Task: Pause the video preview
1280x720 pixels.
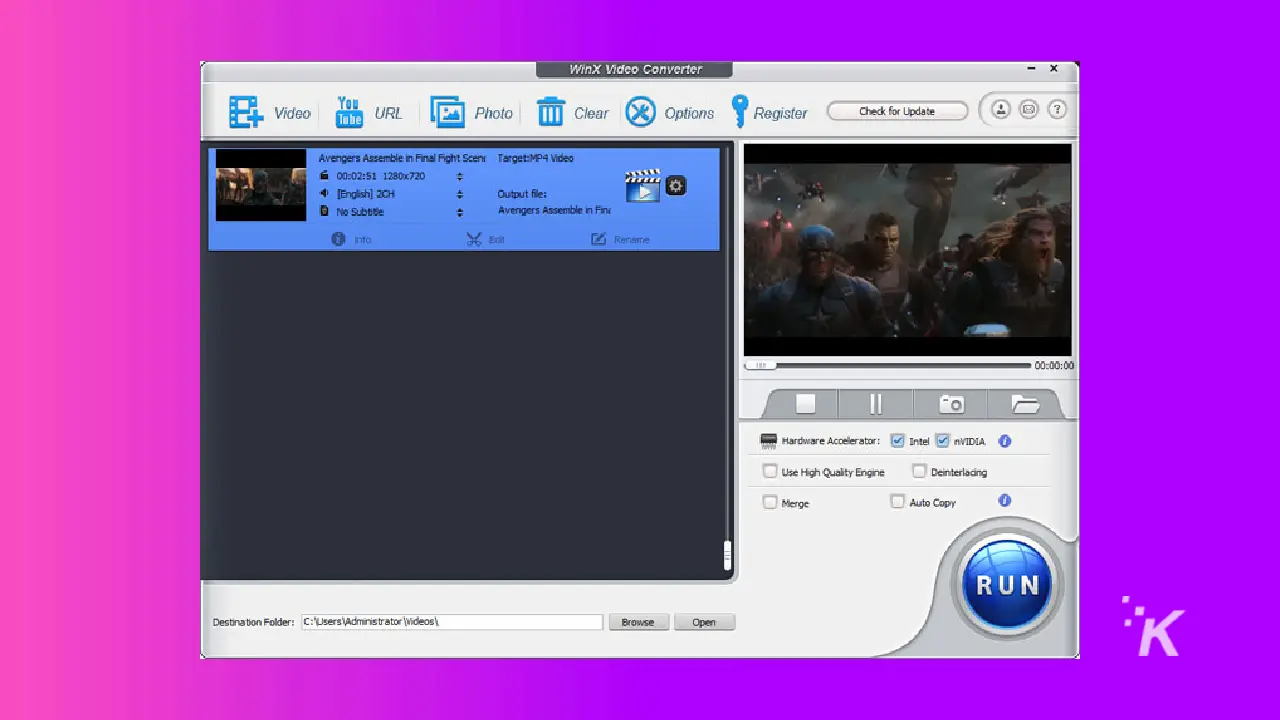Action: 876,403
